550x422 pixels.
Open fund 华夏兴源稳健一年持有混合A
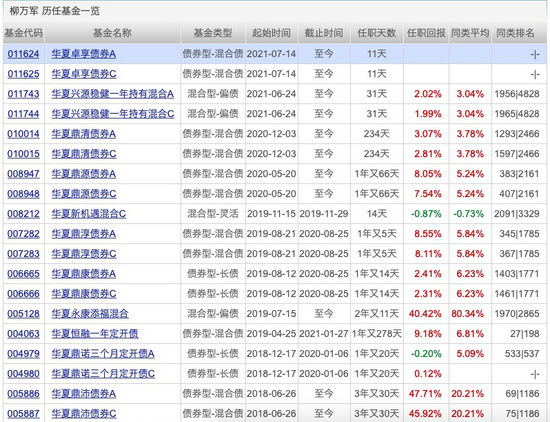tap(113, 94)
